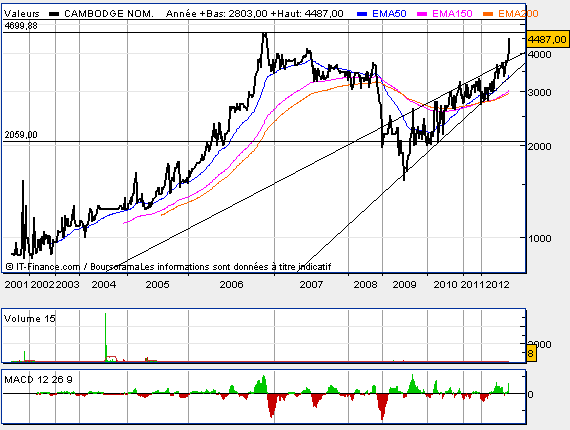Image resolution: width=570 pixels, height=430 pixels.
Task: Click the Année +Bas: 2803,00 text
Action: [x=217, y=14]
